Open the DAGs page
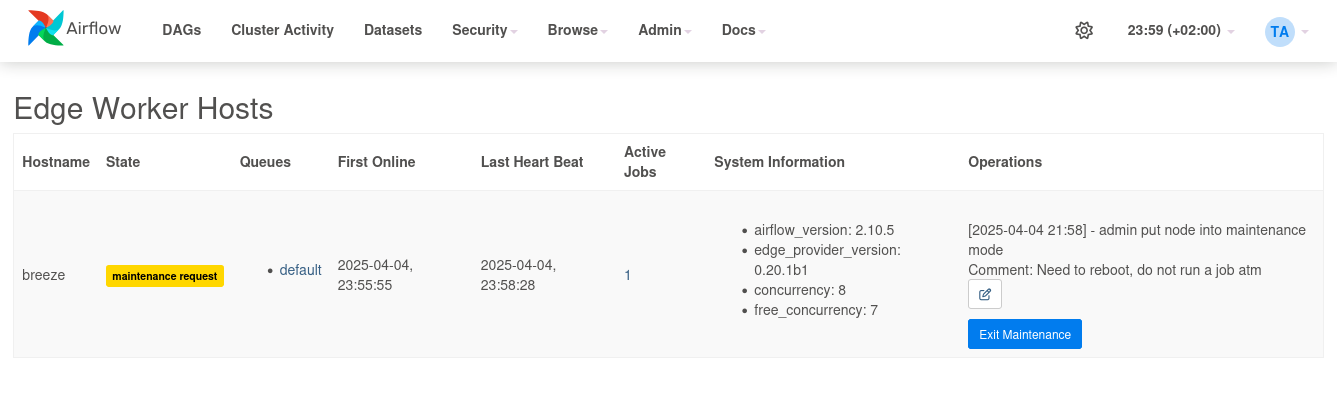The image size is (1337, 394). (x=182, y=30)
